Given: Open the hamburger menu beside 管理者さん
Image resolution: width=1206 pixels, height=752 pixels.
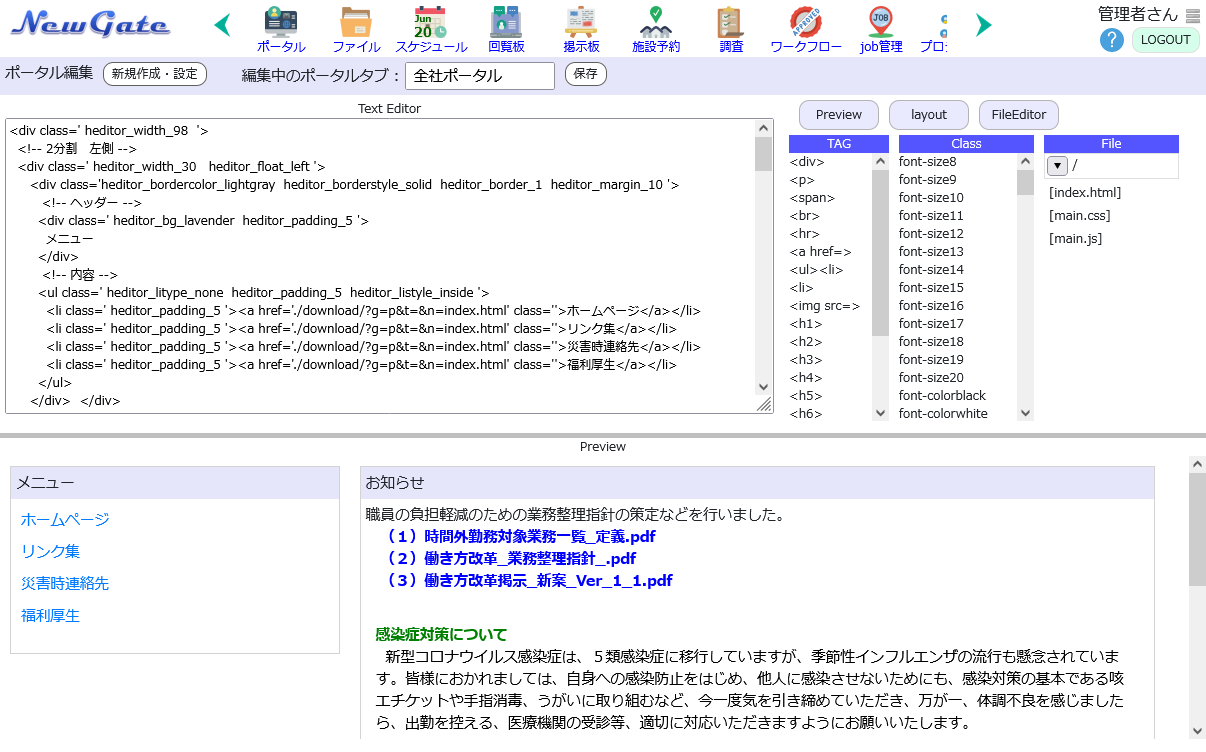Looking at the screenshot, I should (1193, 15).
